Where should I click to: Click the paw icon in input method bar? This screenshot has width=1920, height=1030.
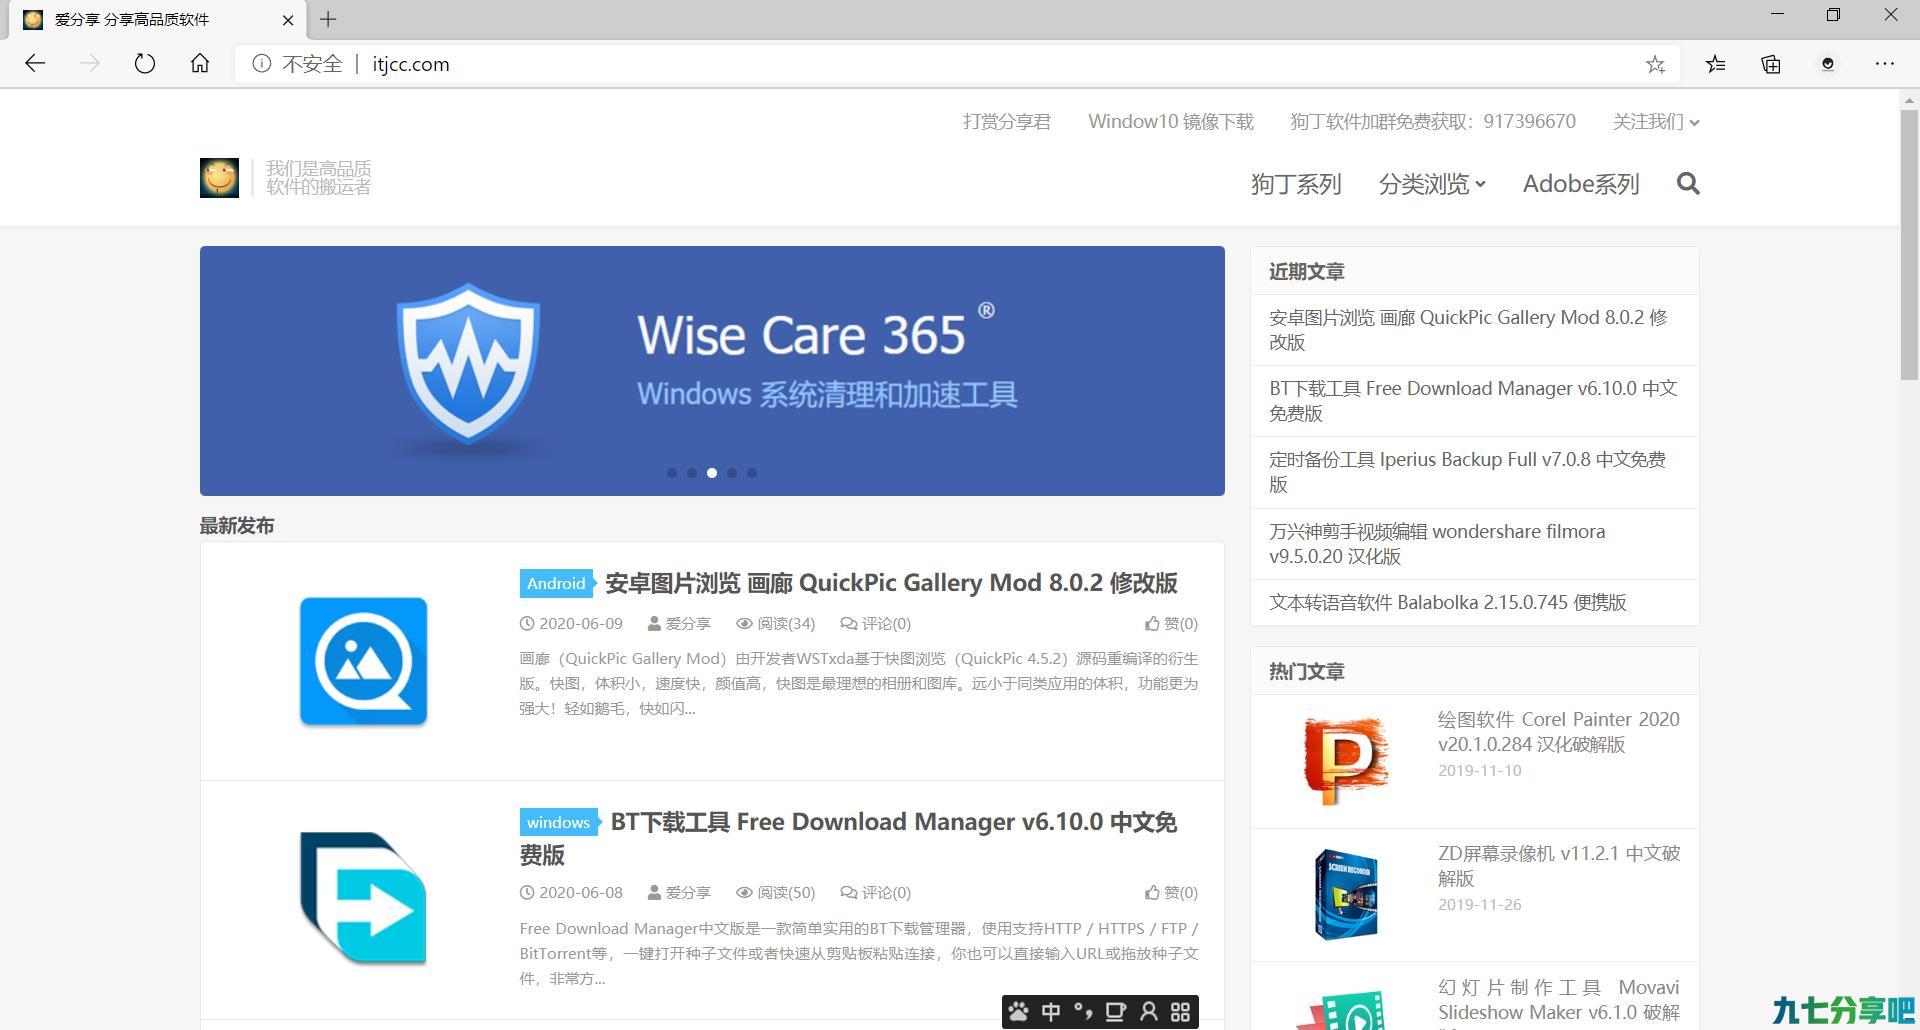coord(1019,1012)
